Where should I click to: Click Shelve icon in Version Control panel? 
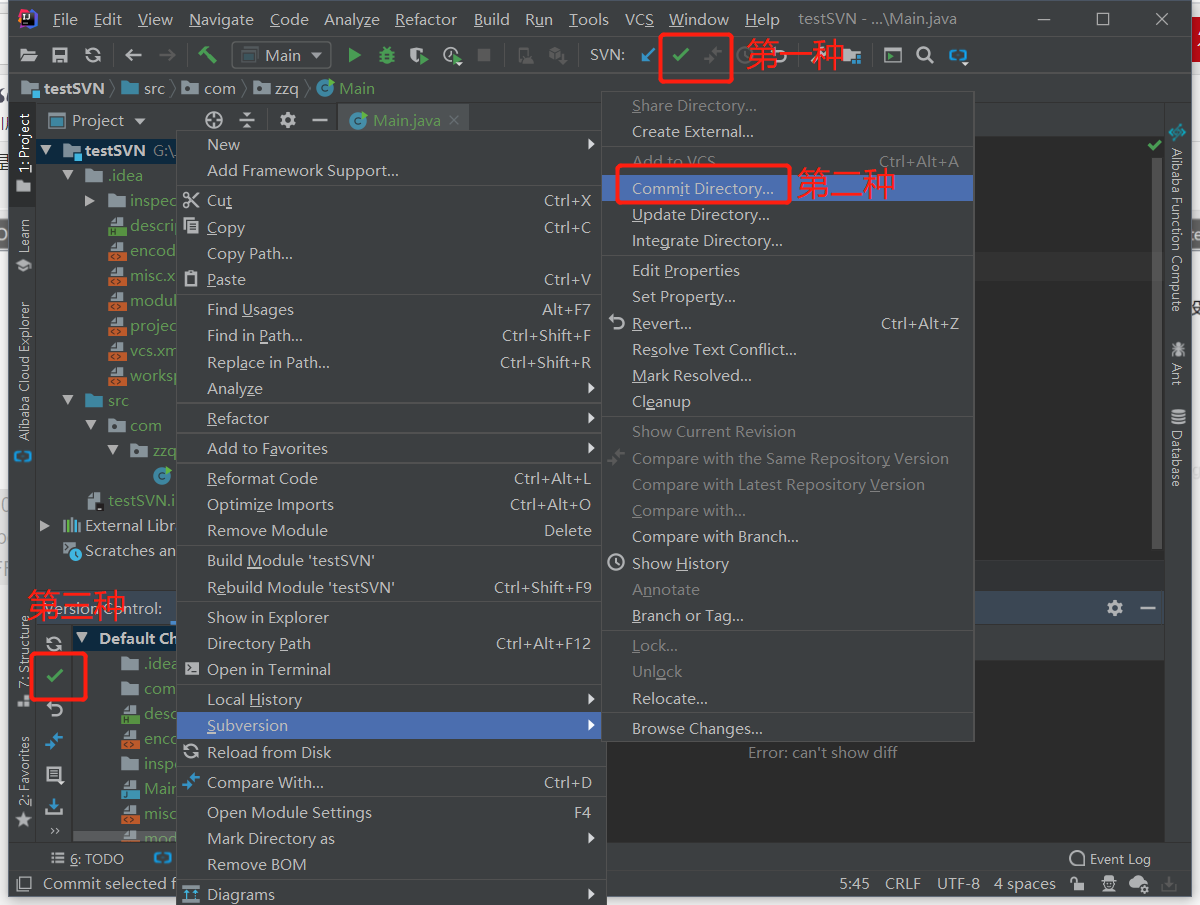54,806
